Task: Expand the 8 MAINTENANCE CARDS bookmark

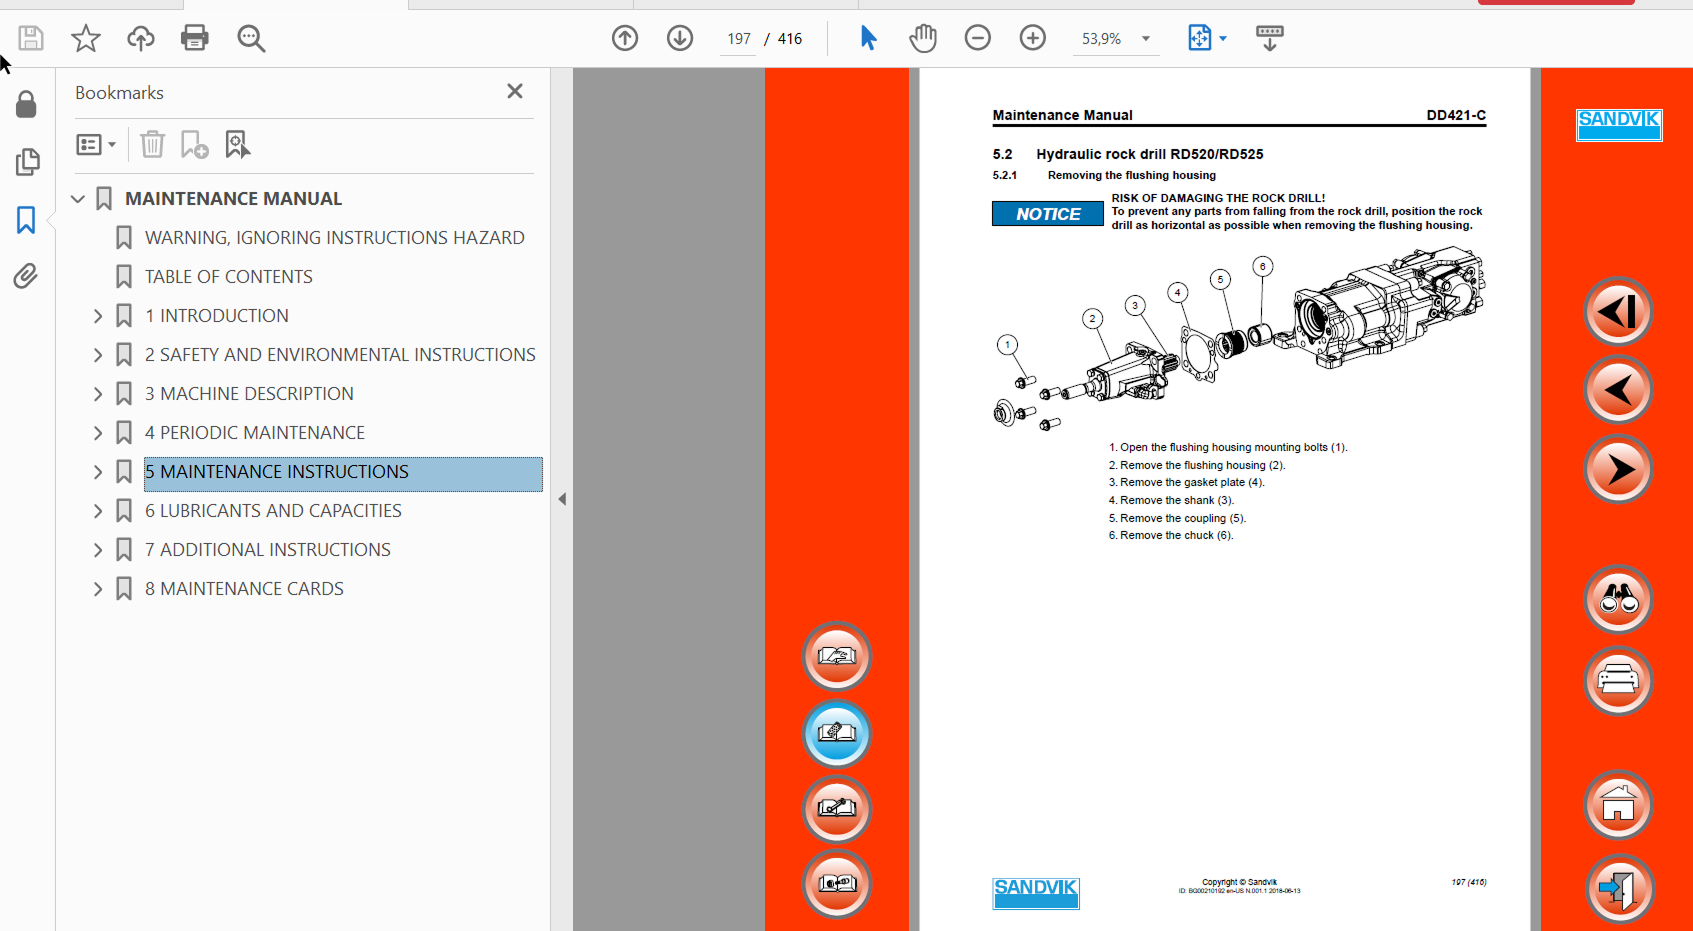Action: point(98,589)
